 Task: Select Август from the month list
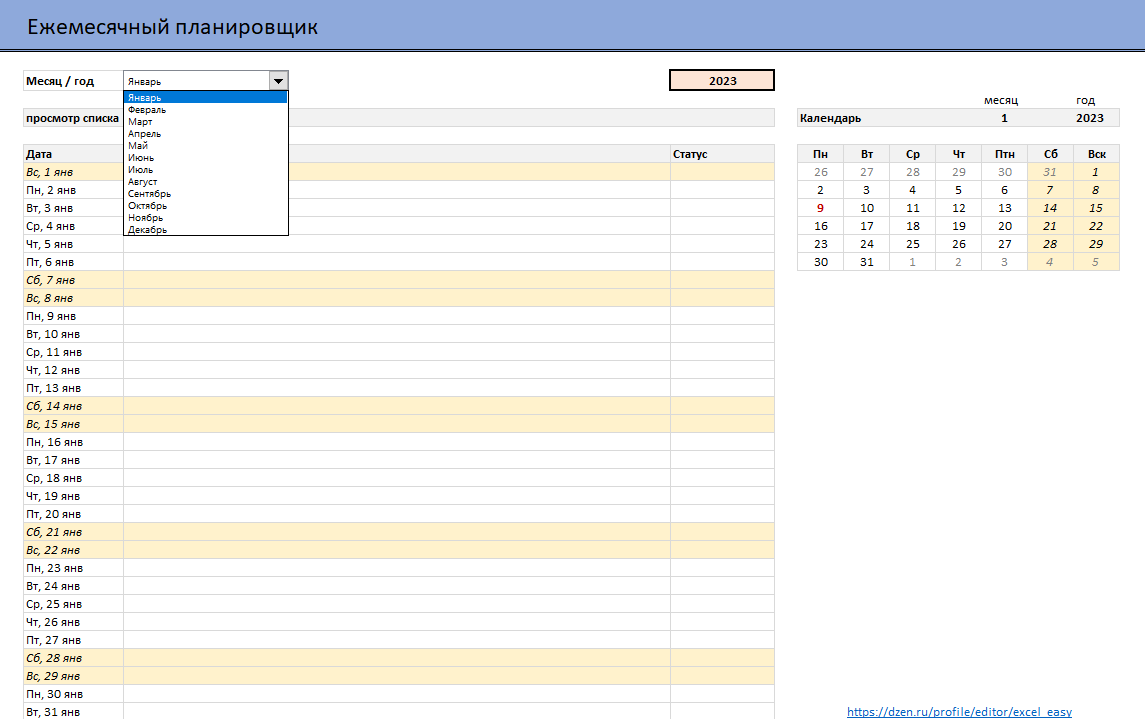pos(205,182)
